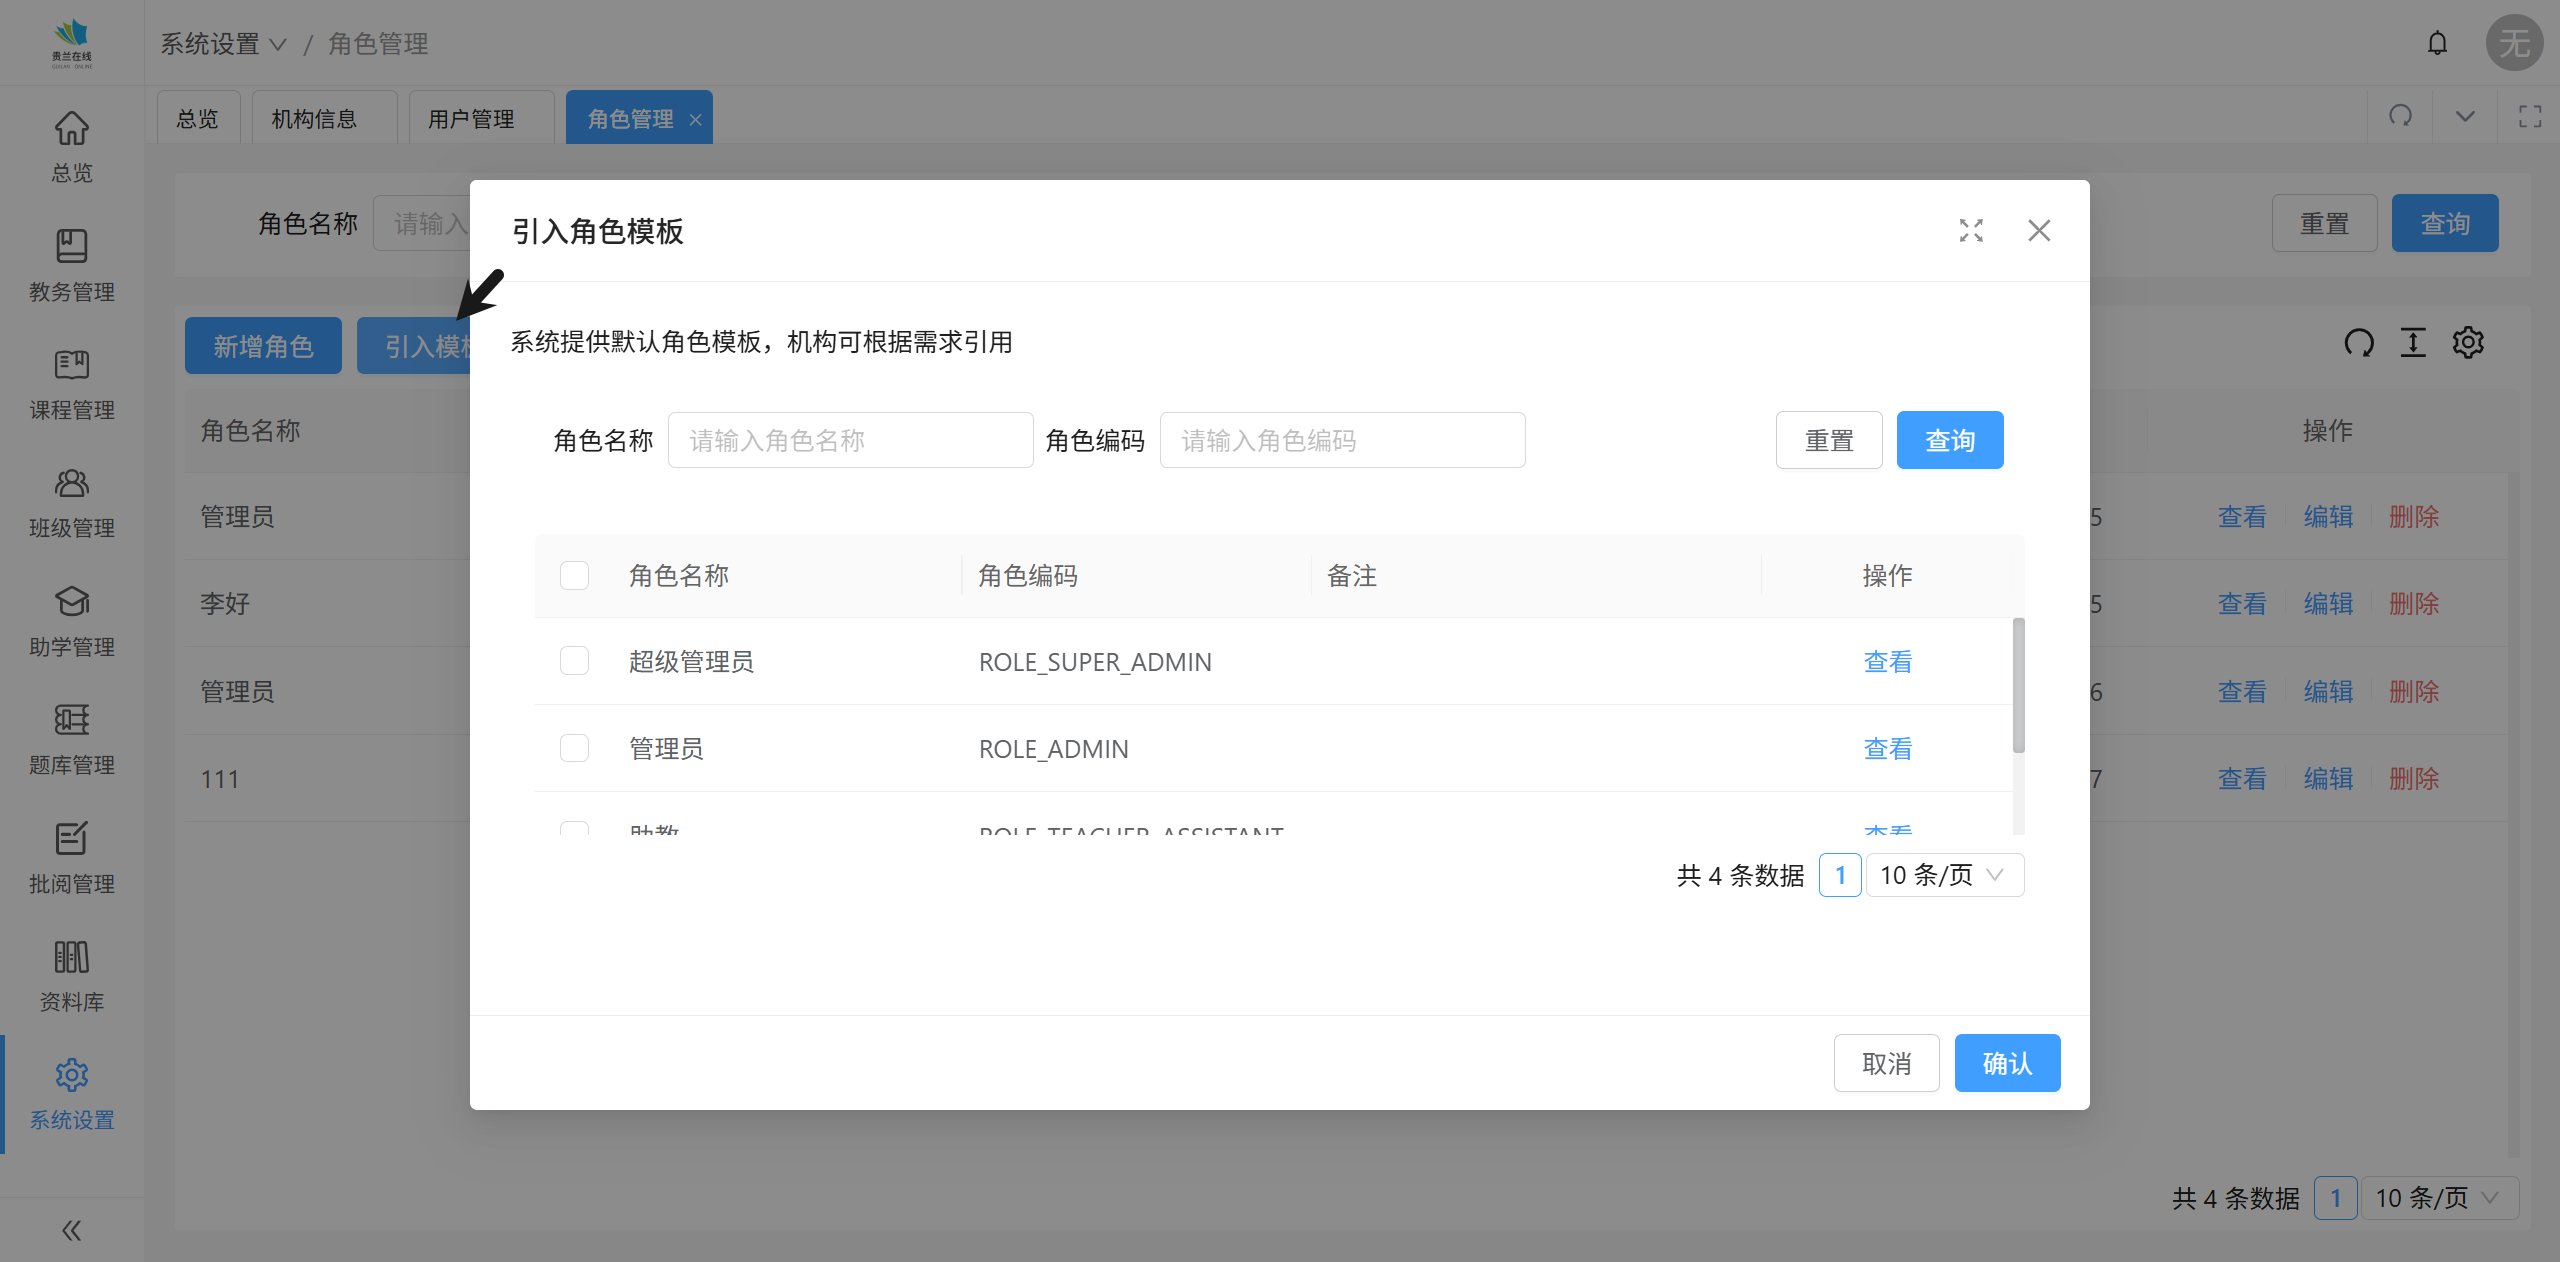Focus the 角色编码 input field
Image resolution: width=2560 pixels, height=1262 pixels.
(x=1342, y=441)
